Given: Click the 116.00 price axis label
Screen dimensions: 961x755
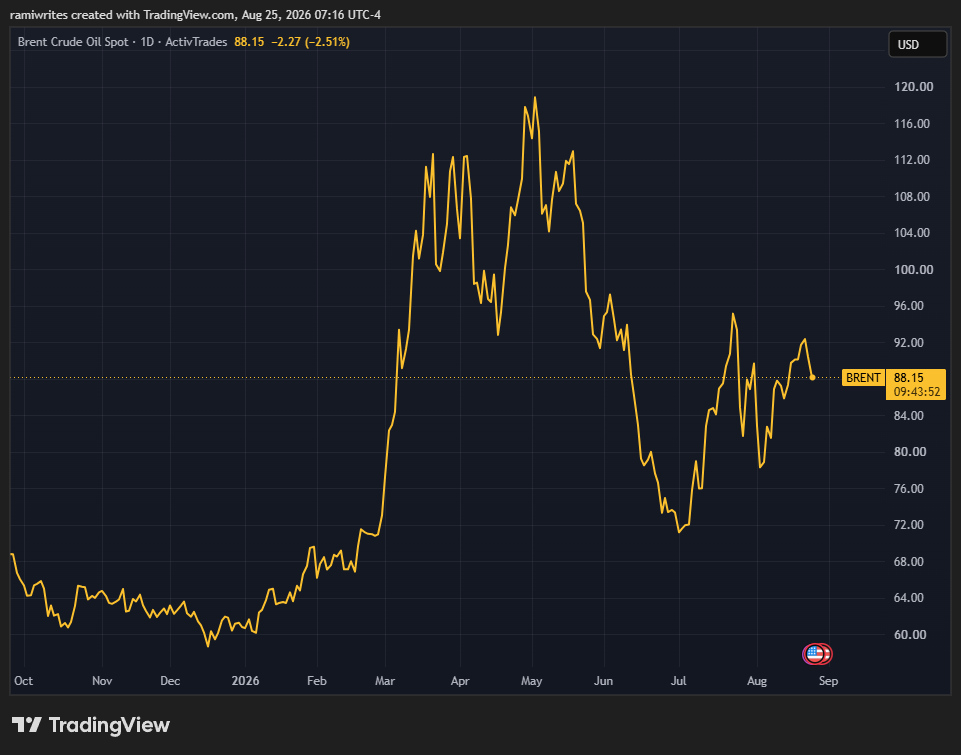Looking at the screenshot, I should point(912,123).
